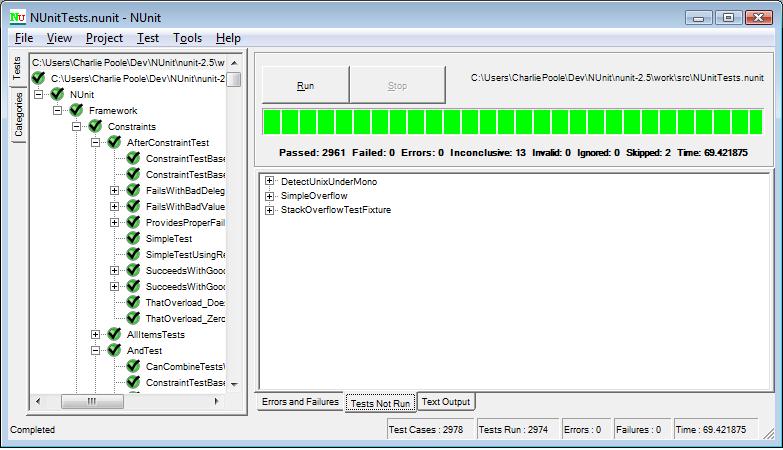Click the 'Tests Run : 2974' status panel
783x450 pixels.
pyautogui.click(x=517, y=430)
